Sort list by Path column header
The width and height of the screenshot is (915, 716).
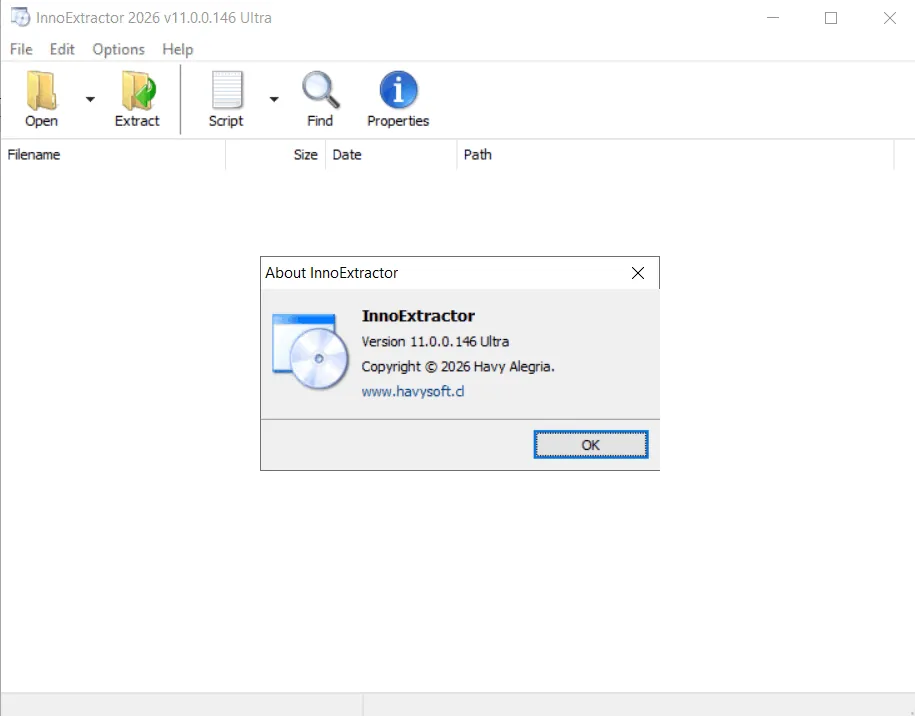675,155
